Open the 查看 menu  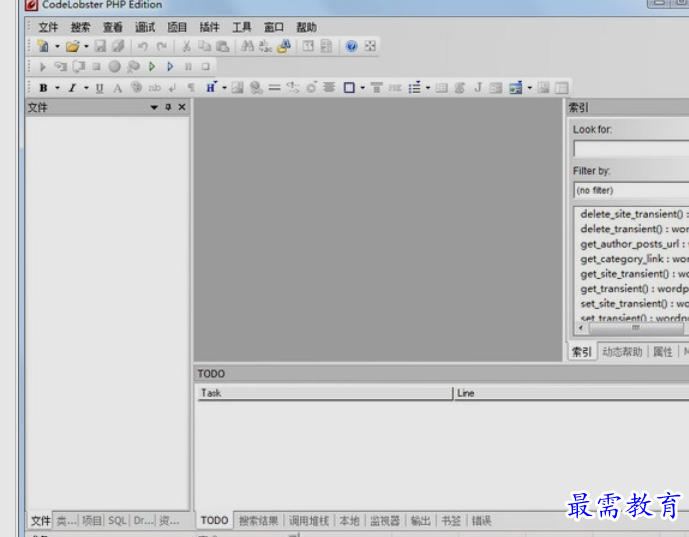point(112,27)
